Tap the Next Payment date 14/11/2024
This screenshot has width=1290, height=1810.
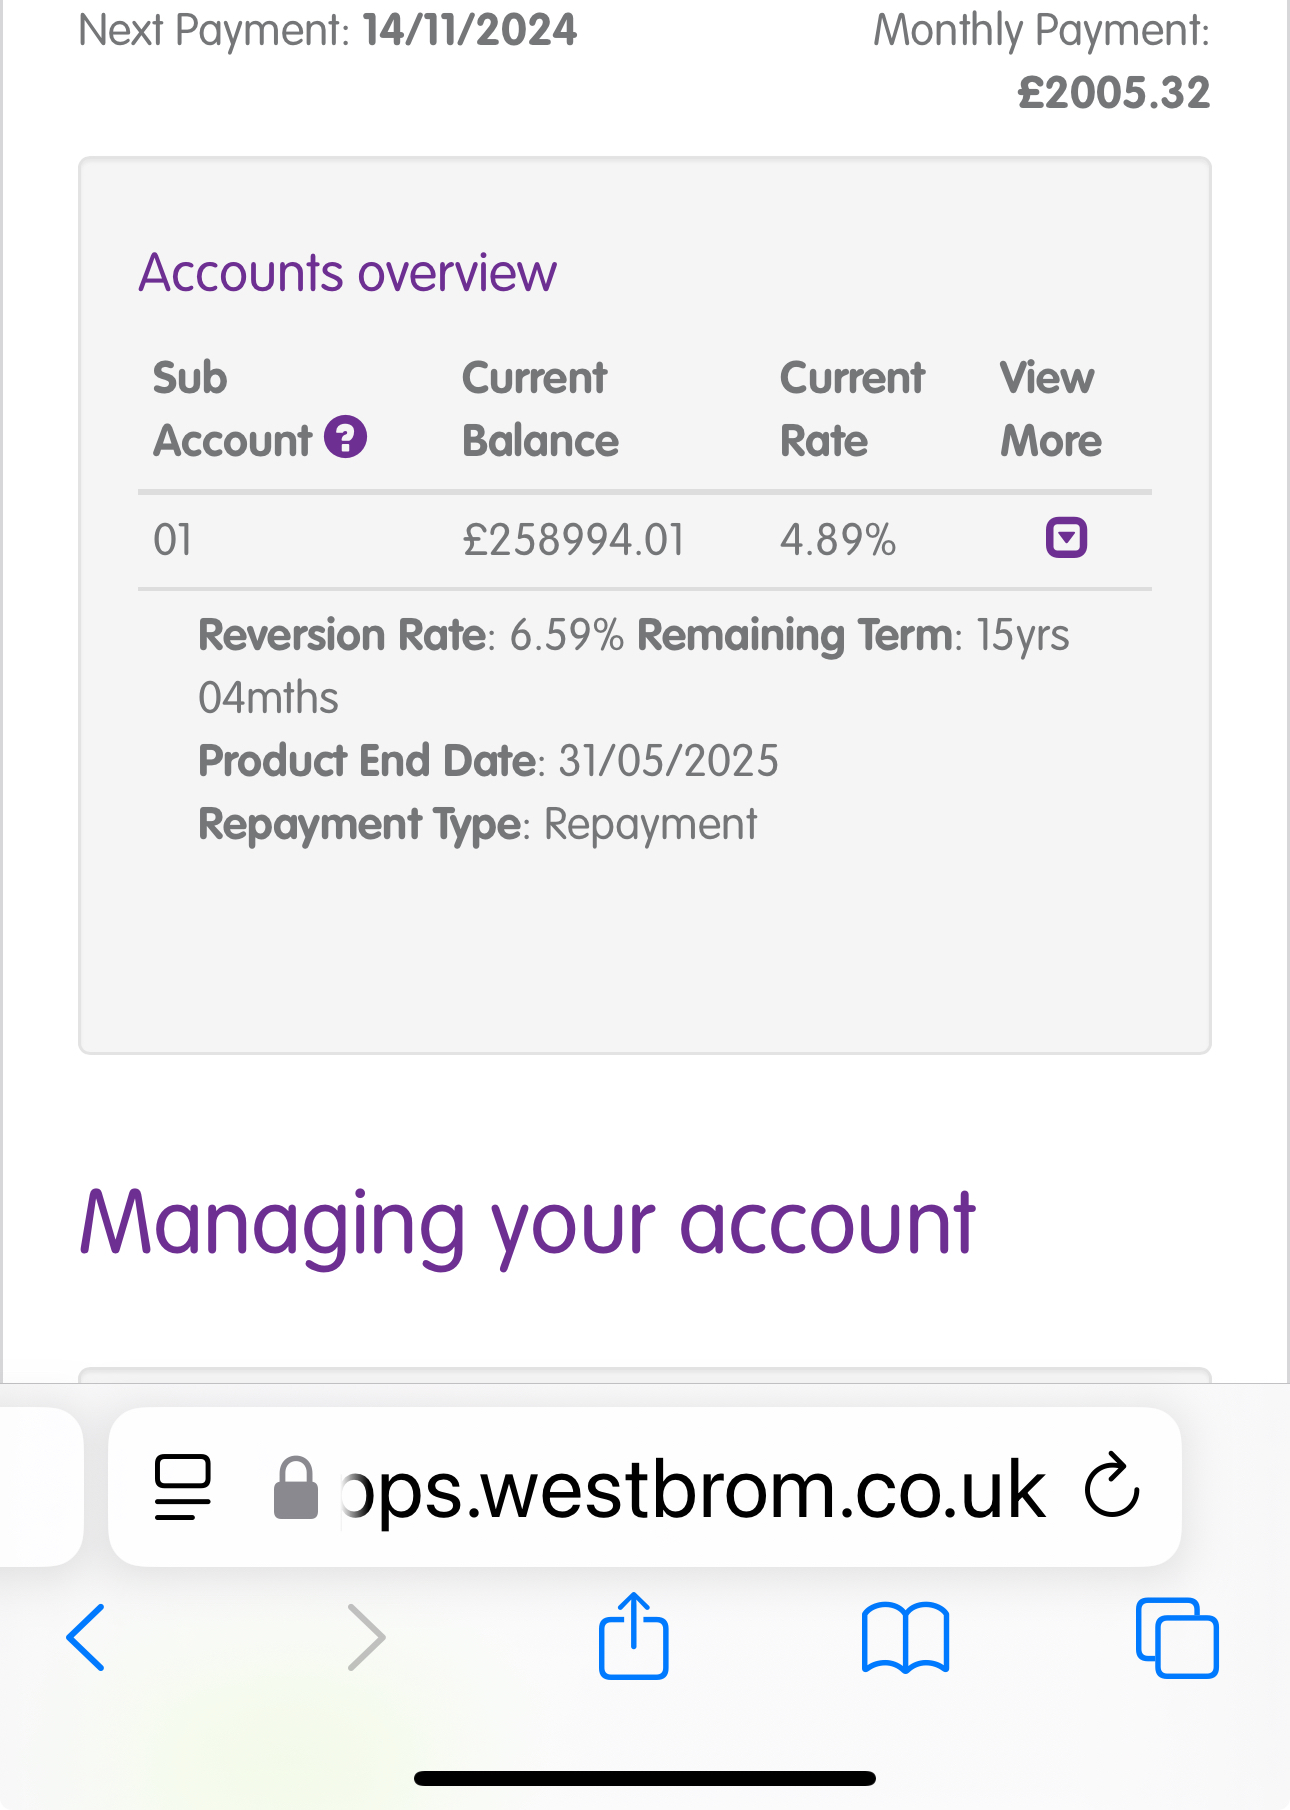coord(470,30)
